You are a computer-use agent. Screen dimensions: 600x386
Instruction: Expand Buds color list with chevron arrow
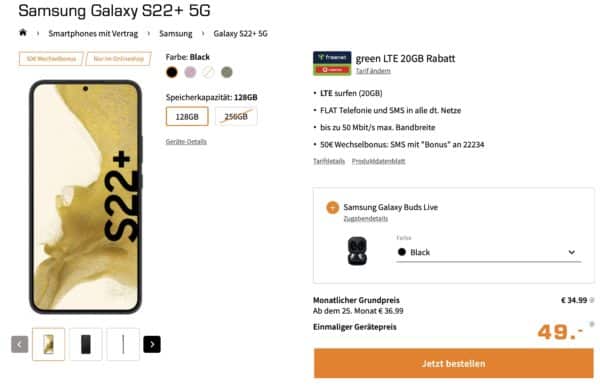pos(572,252)
